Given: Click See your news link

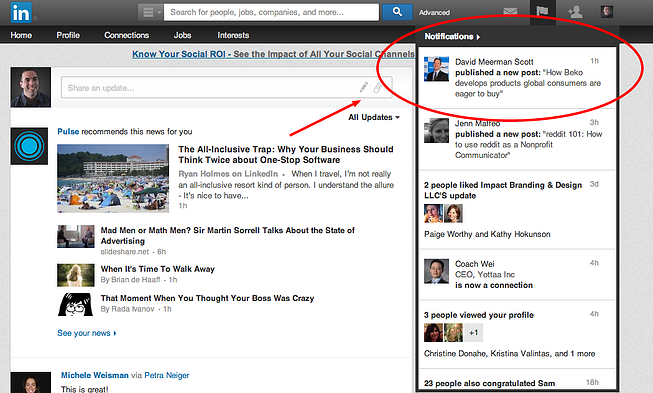Looking at the screenshot, I should click(x=87, y=333).
